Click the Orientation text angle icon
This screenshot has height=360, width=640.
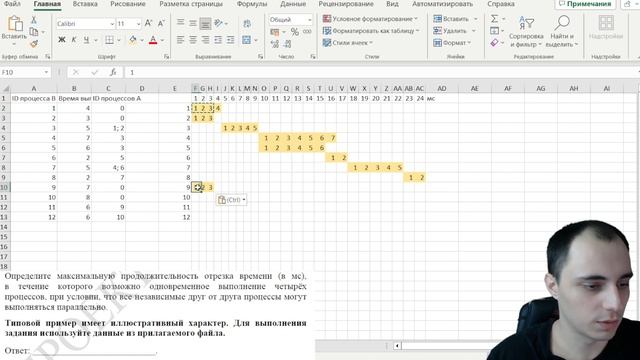[x=219, y=23]
